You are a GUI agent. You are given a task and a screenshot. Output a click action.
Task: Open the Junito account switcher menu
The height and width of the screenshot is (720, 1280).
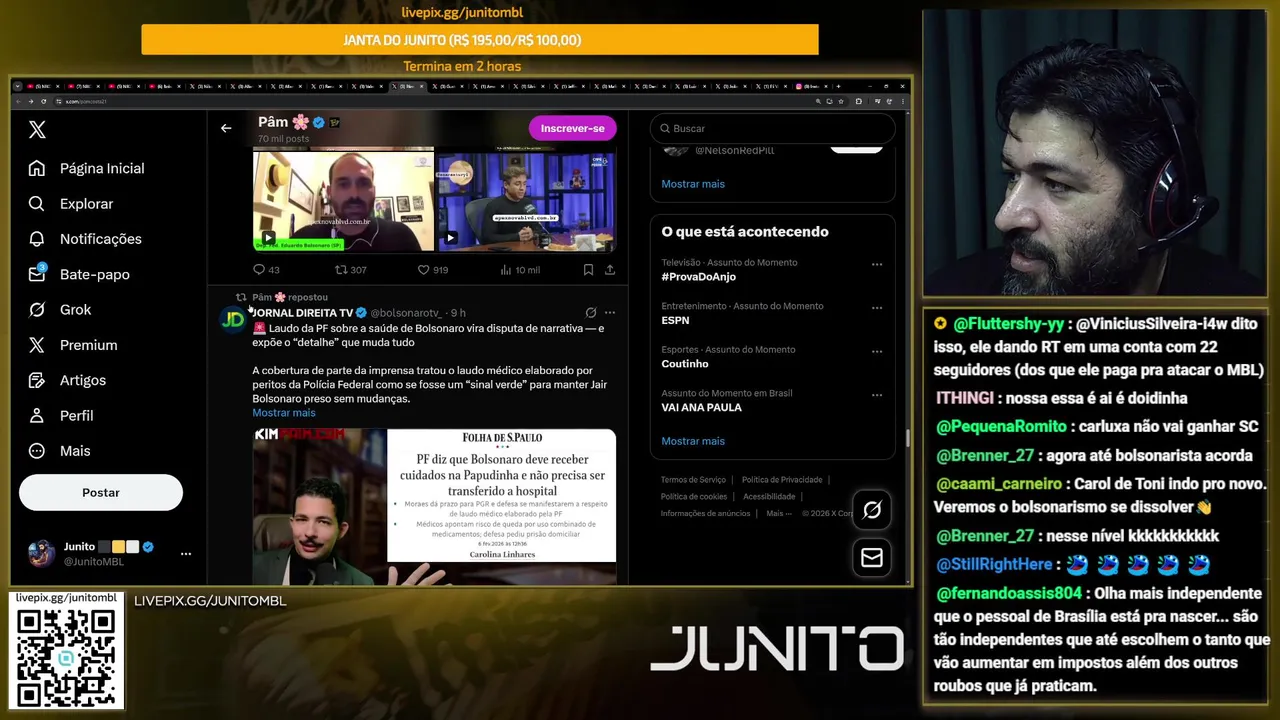[x=108, y=553]
